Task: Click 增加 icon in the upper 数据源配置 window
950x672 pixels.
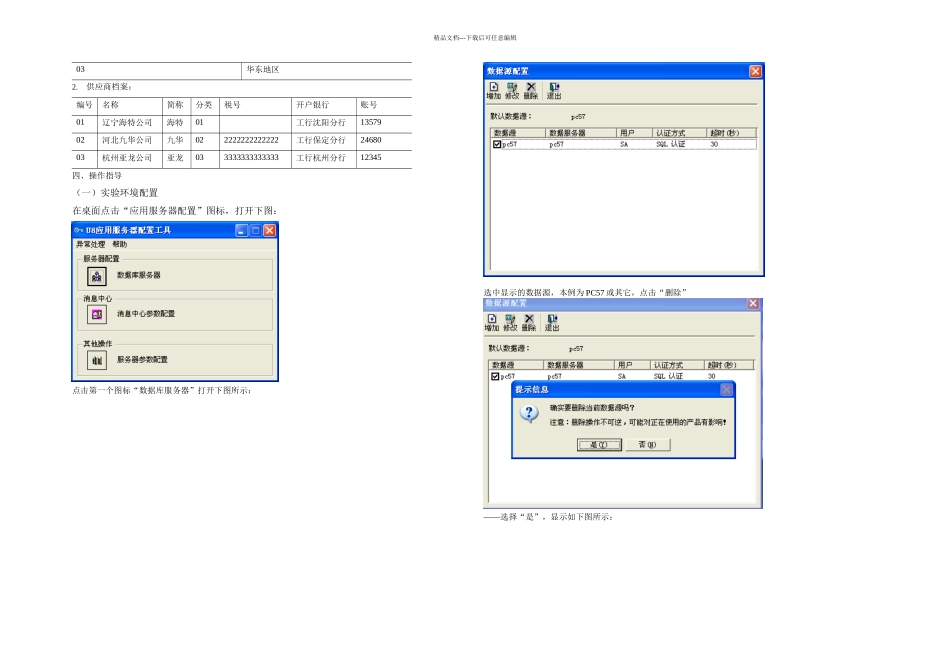Action: pos(493,91)
